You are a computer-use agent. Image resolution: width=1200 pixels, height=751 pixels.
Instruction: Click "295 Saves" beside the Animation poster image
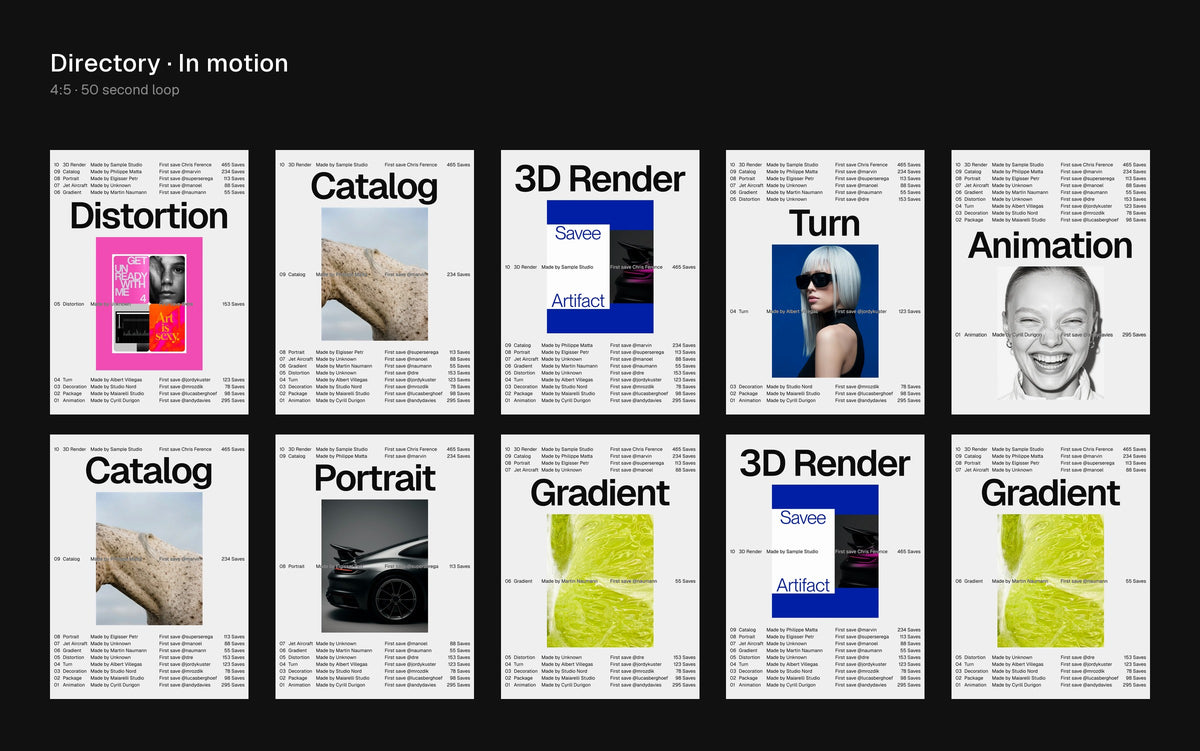click(1134, 334)
